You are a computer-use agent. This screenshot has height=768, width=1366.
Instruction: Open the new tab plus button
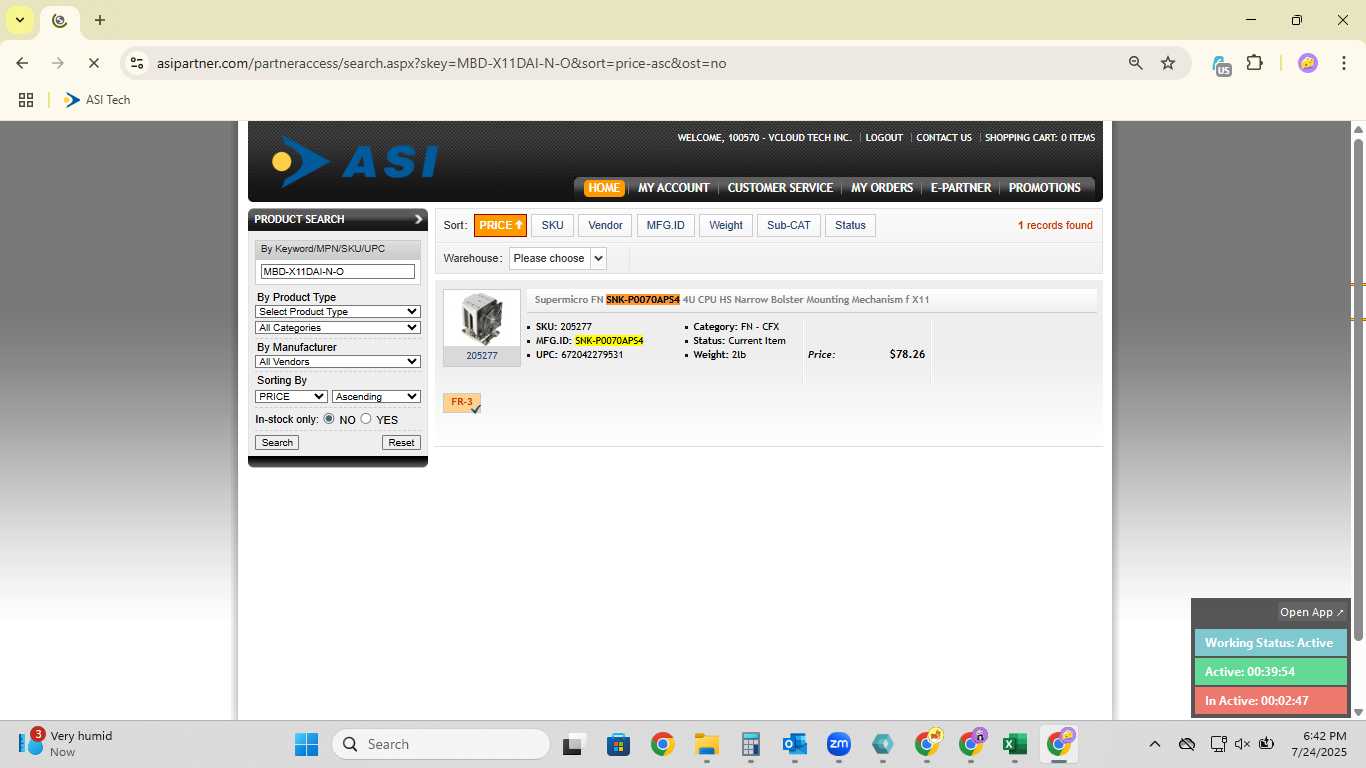[100, 20]
